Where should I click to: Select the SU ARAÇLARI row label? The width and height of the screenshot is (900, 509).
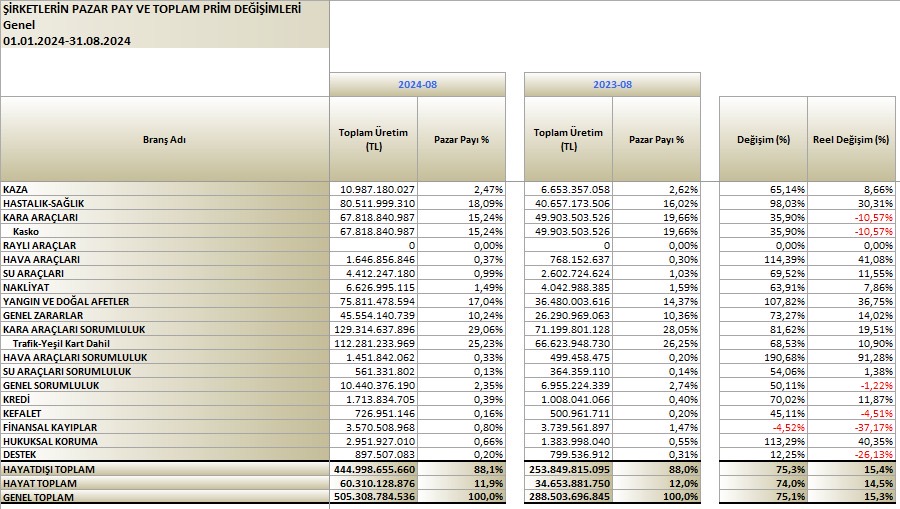pos(33,273)
